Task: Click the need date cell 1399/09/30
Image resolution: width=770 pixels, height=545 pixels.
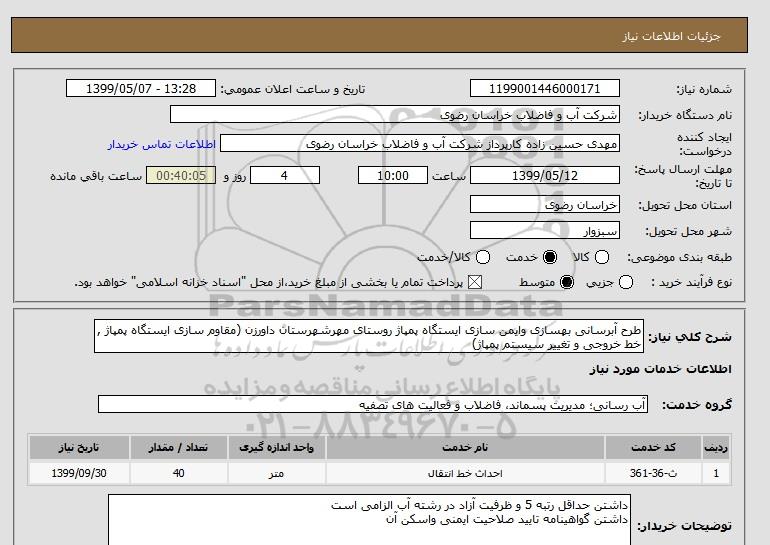Action: tap(79, 473)
